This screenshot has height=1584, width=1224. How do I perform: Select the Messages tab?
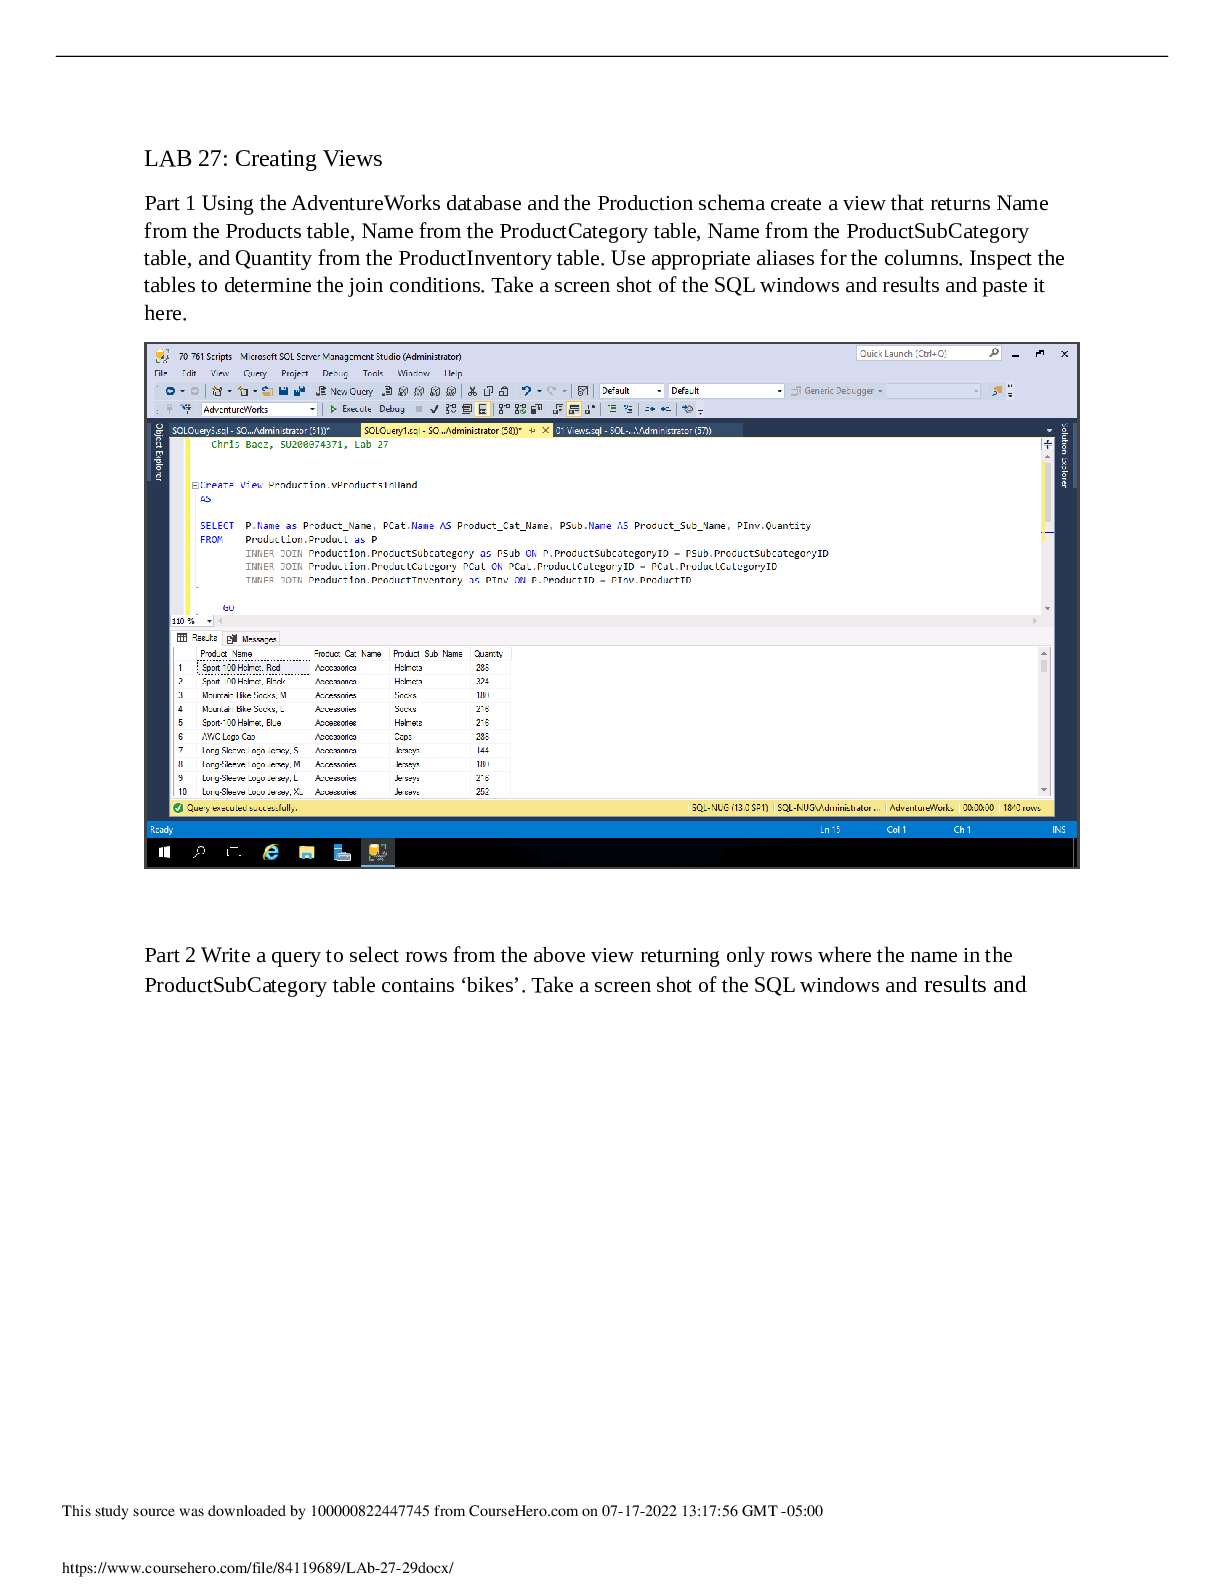[x=251, y=638]
